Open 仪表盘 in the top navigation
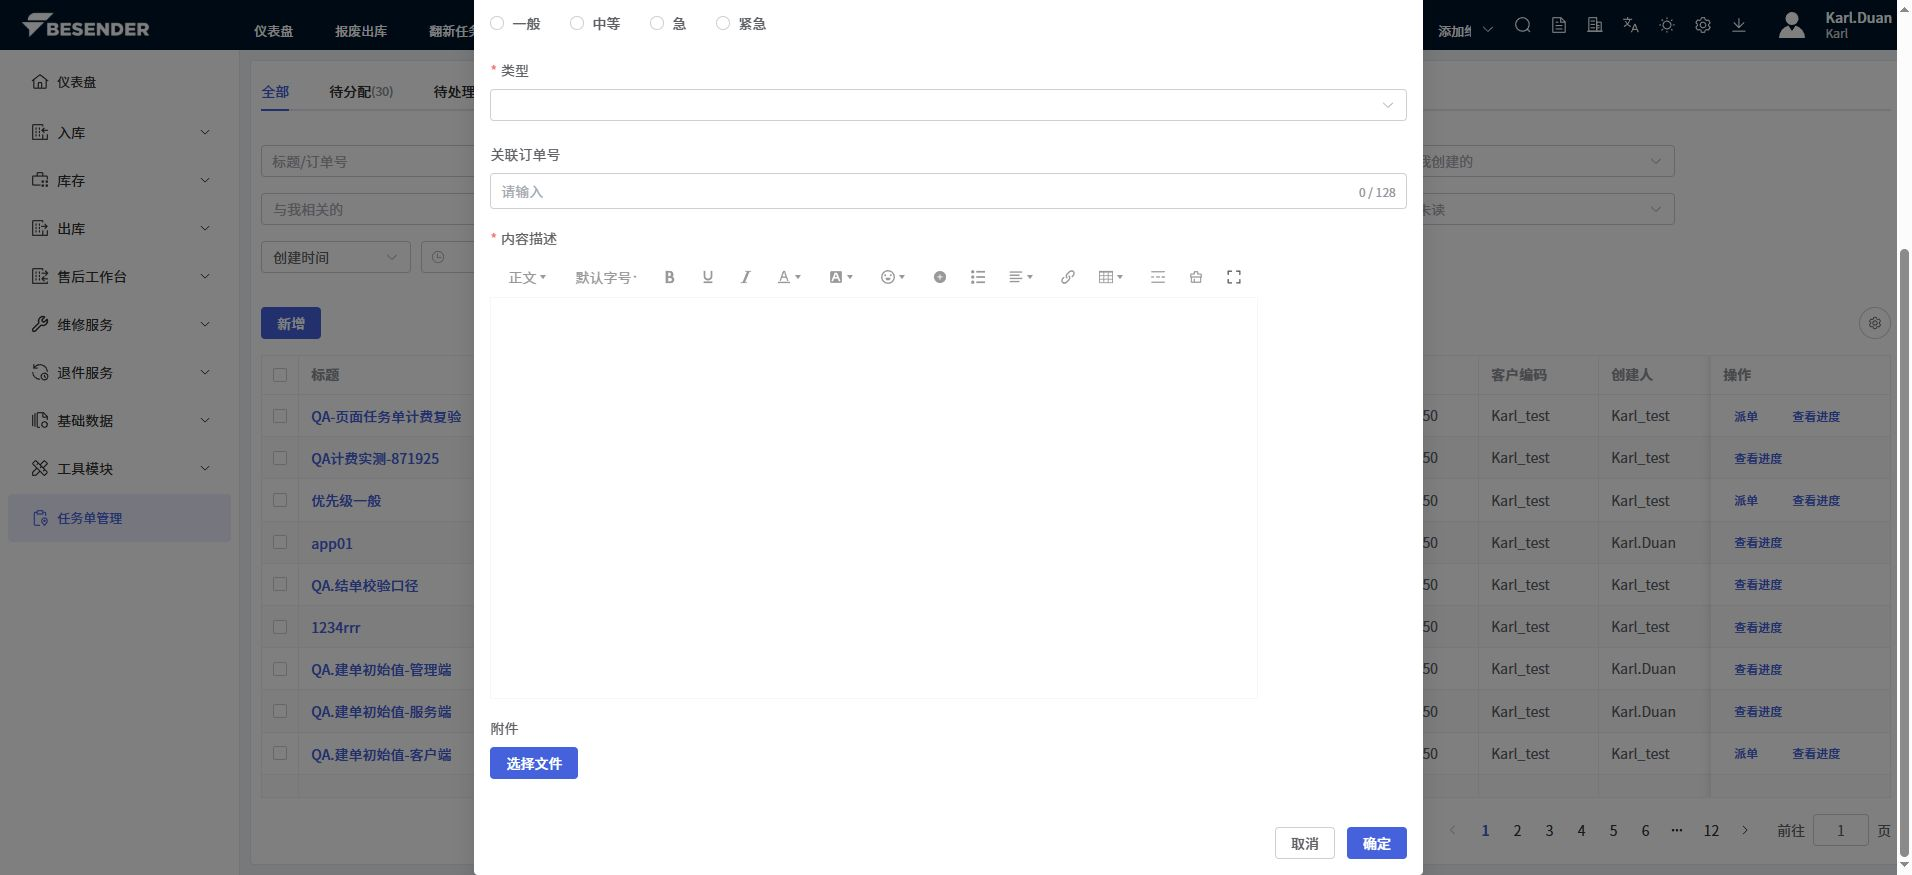The height and width of the screenshot is (875, 1912). [x=274, y=31]
